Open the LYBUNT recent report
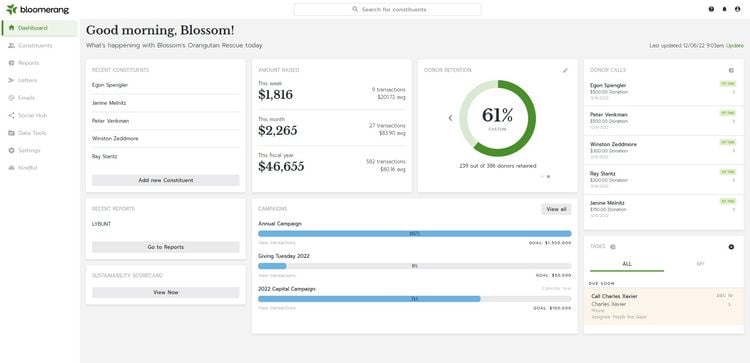 pyautogui.click(x=101, y=224)
